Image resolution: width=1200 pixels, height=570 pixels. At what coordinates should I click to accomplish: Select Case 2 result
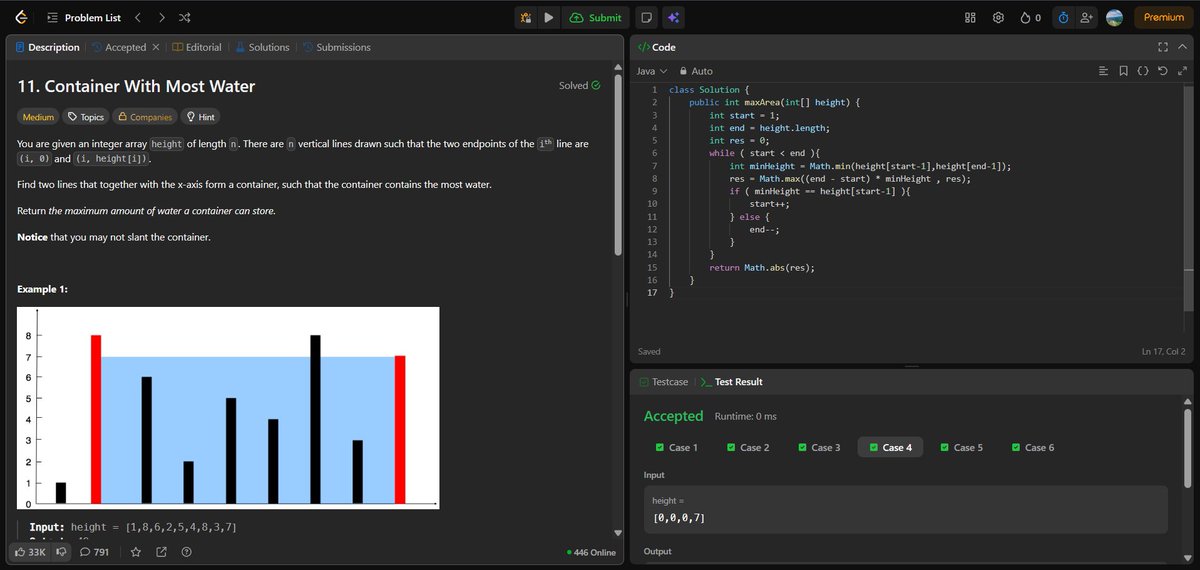point(748,447)
